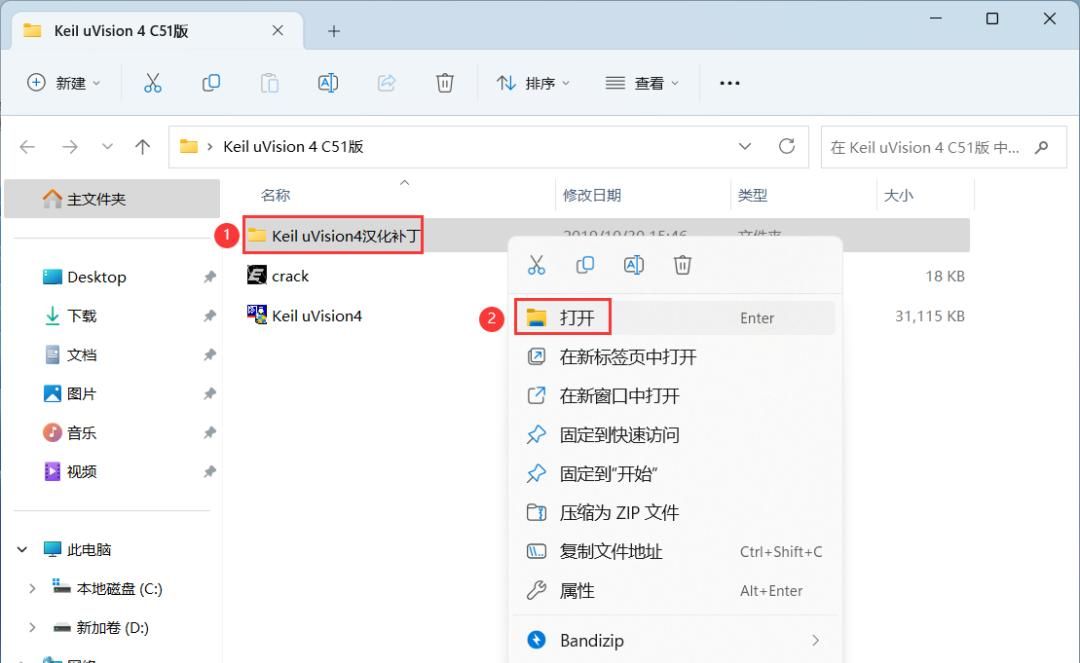This screenshot has height=663, width=1080.
Task: Expand the Bandizip submenu
Action: tap(814, 640)
